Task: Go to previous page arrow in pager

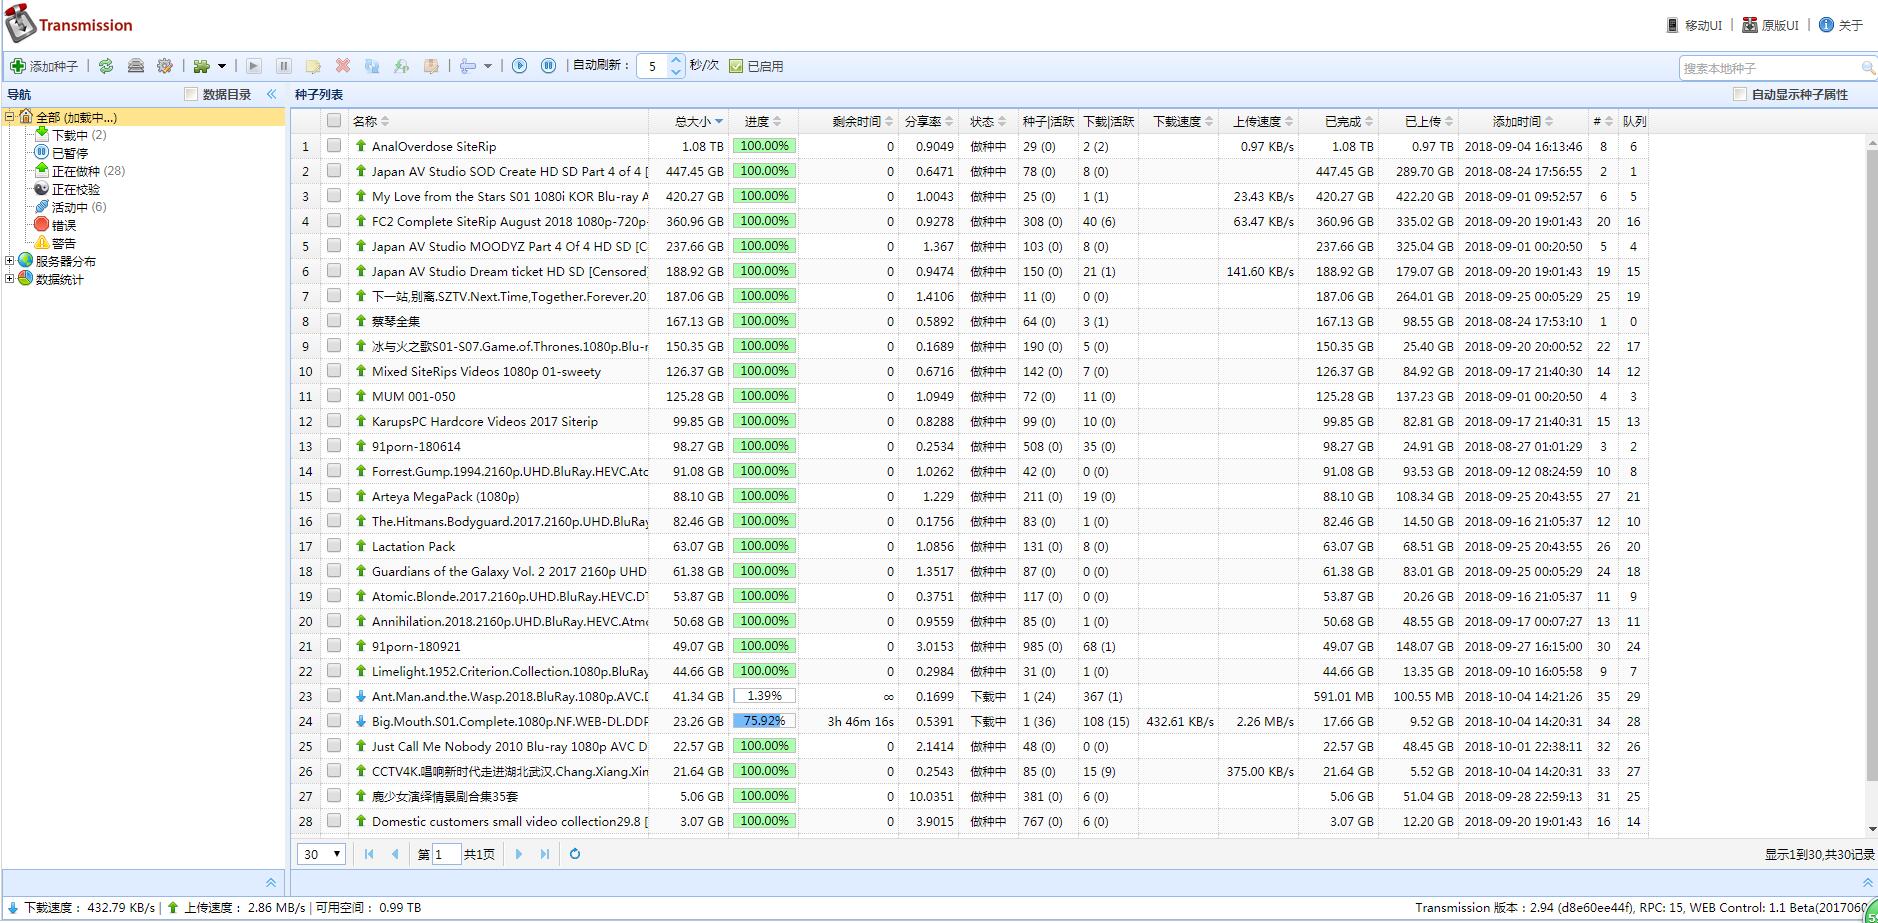Action: tap(395, 854)
